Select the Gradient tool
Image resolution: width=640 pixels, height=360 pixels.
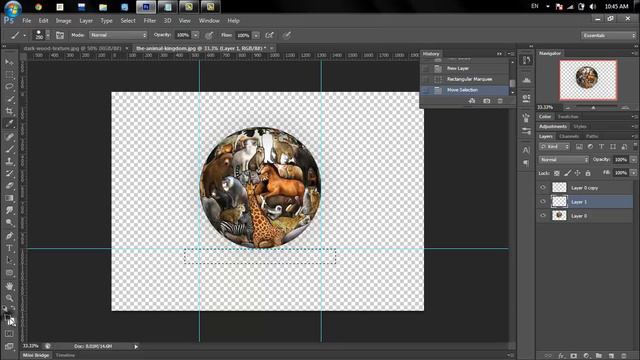click(x=9, y=198)
